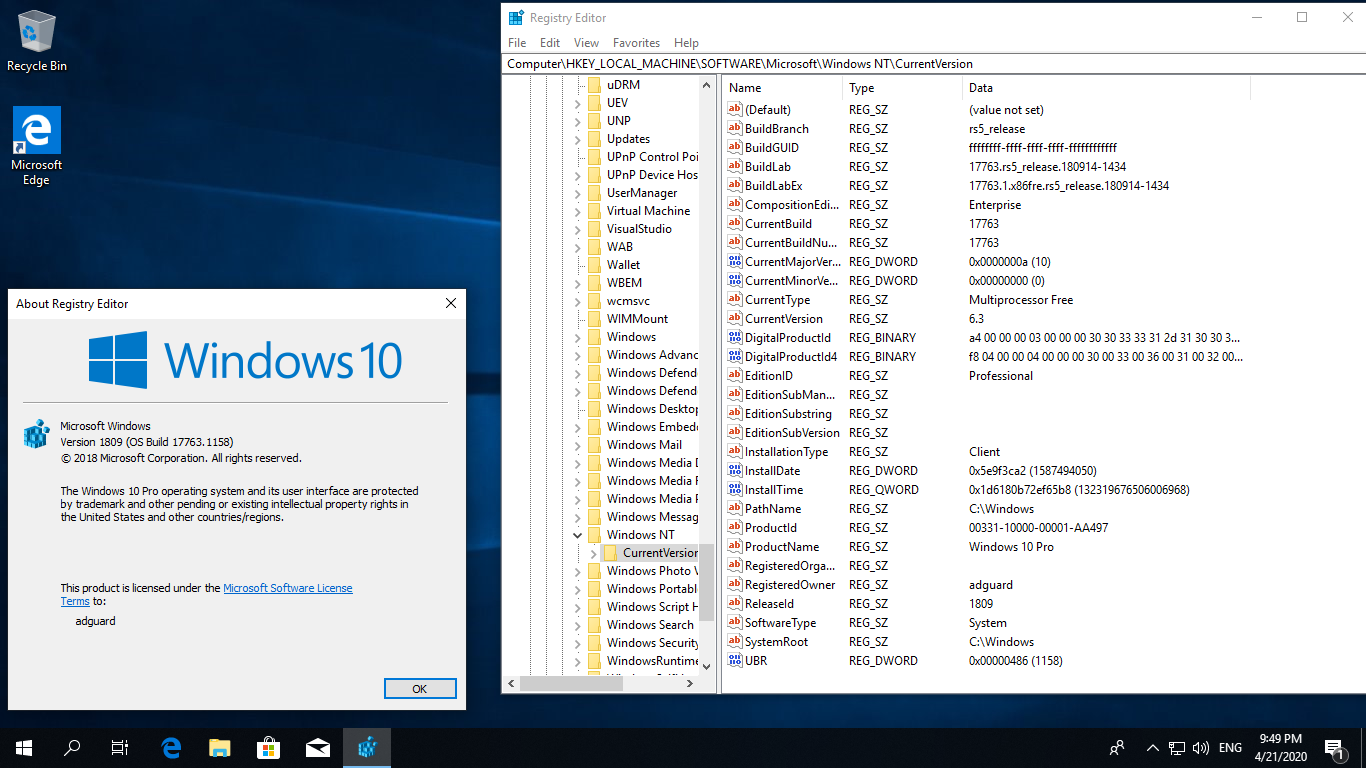Open Task View on taskbar

pos(120,747)
